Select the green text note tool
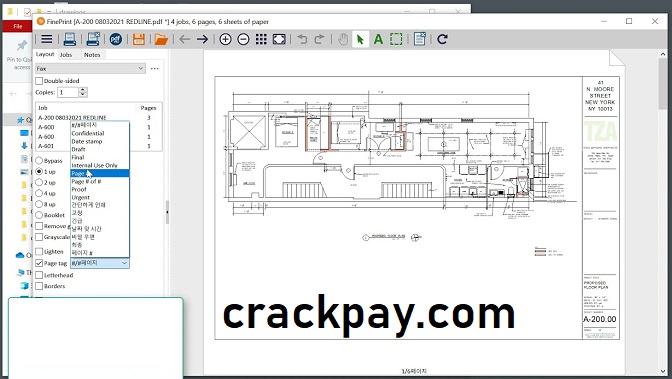The image size is (672, 379). pos(378,39)
